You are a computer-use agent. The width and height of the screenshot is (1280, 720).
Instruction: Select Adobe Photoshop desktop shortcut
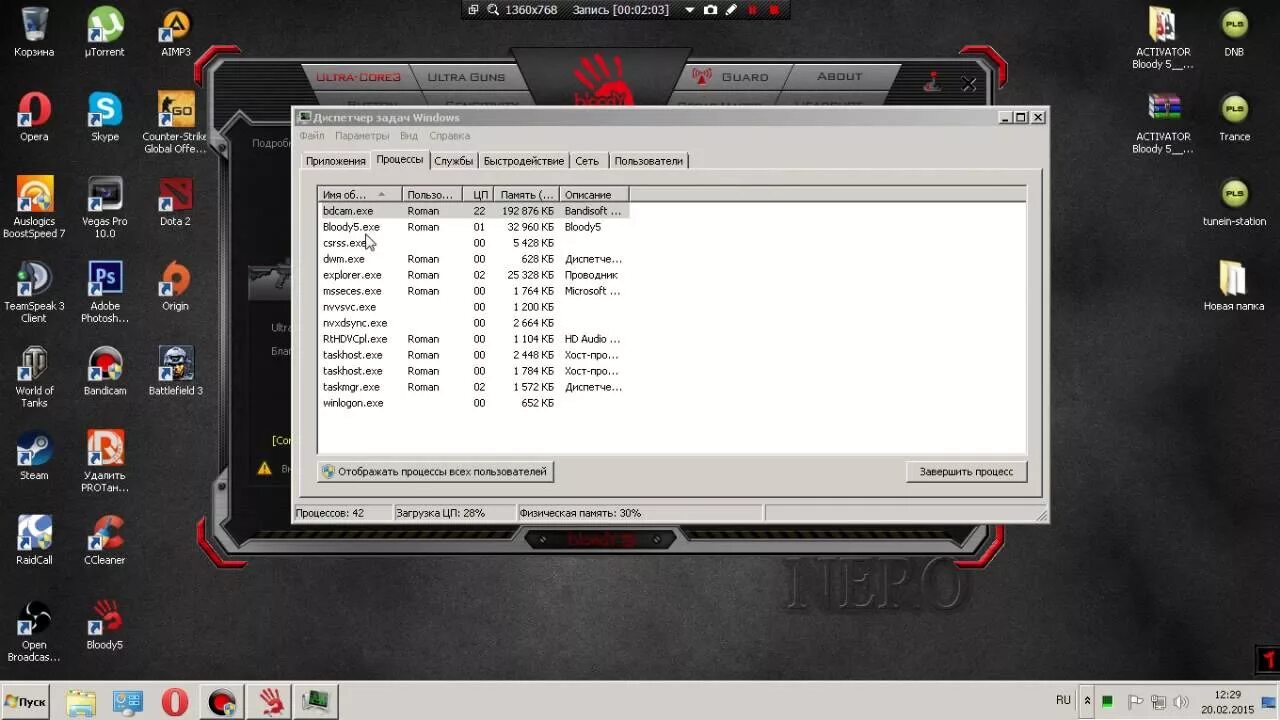(x=105, y=292)
